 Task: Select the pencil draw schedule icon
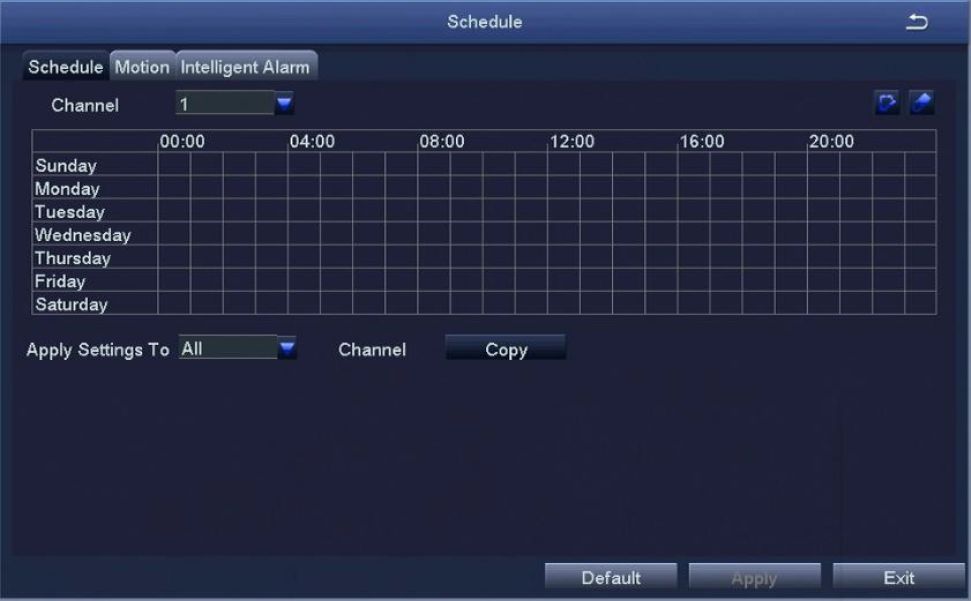click(886, 103)
